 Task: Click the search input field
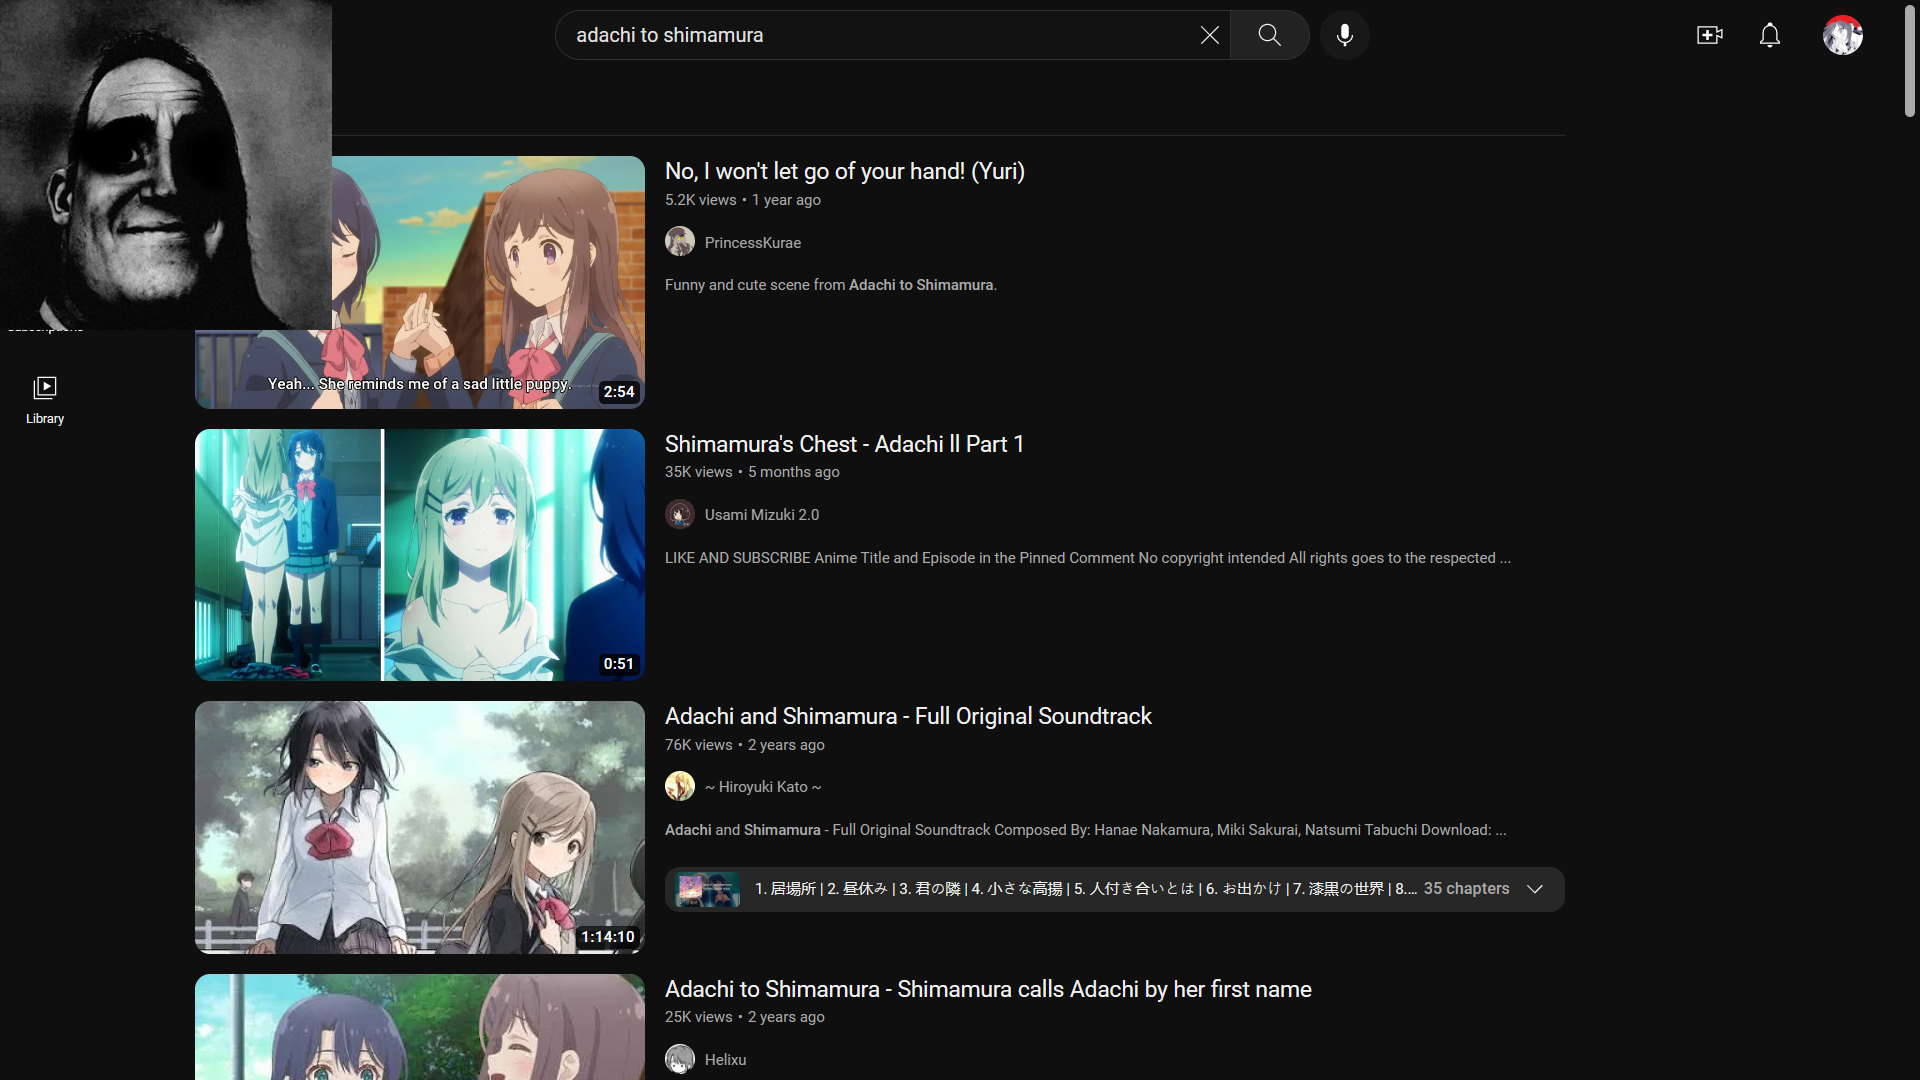point(880,35)
